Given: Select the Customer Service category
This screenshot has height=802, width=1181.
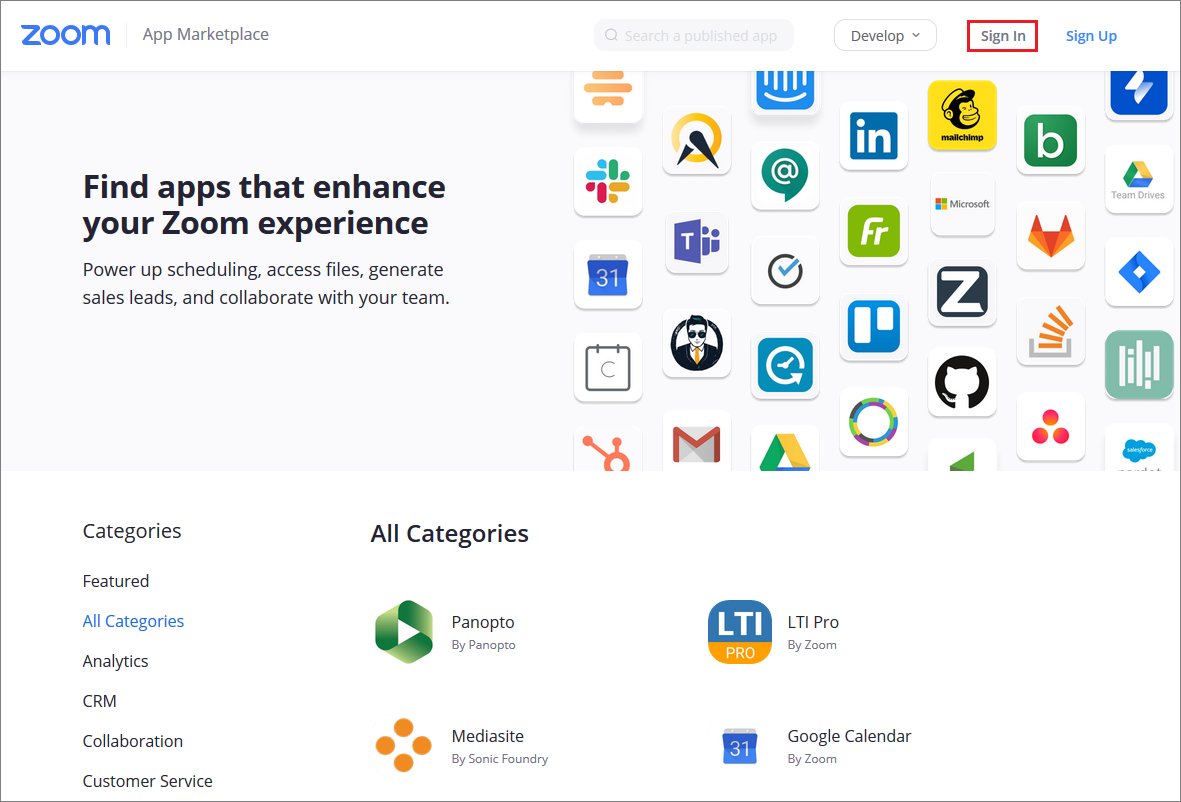Looking at the screenshot, I should 148,781.
